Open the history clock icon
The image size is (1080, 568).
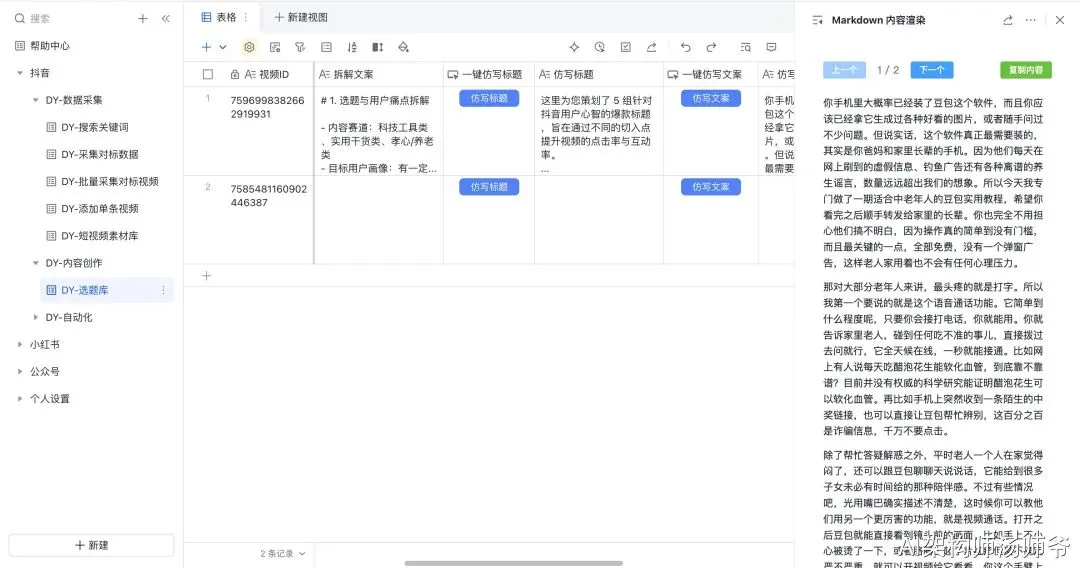click(x=600, y=47)
